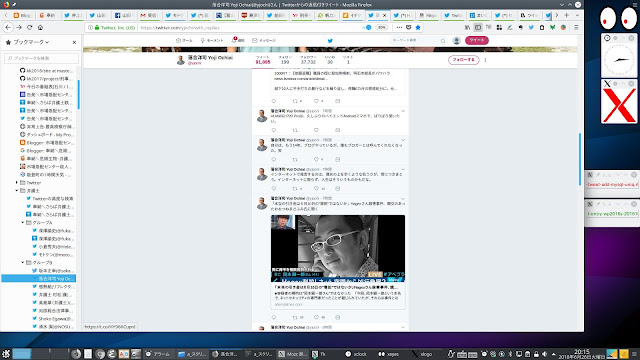Screen dimensions: 640x360
Task: Follow Yoji Ochiai with the follow button
Action: [463, 60]
